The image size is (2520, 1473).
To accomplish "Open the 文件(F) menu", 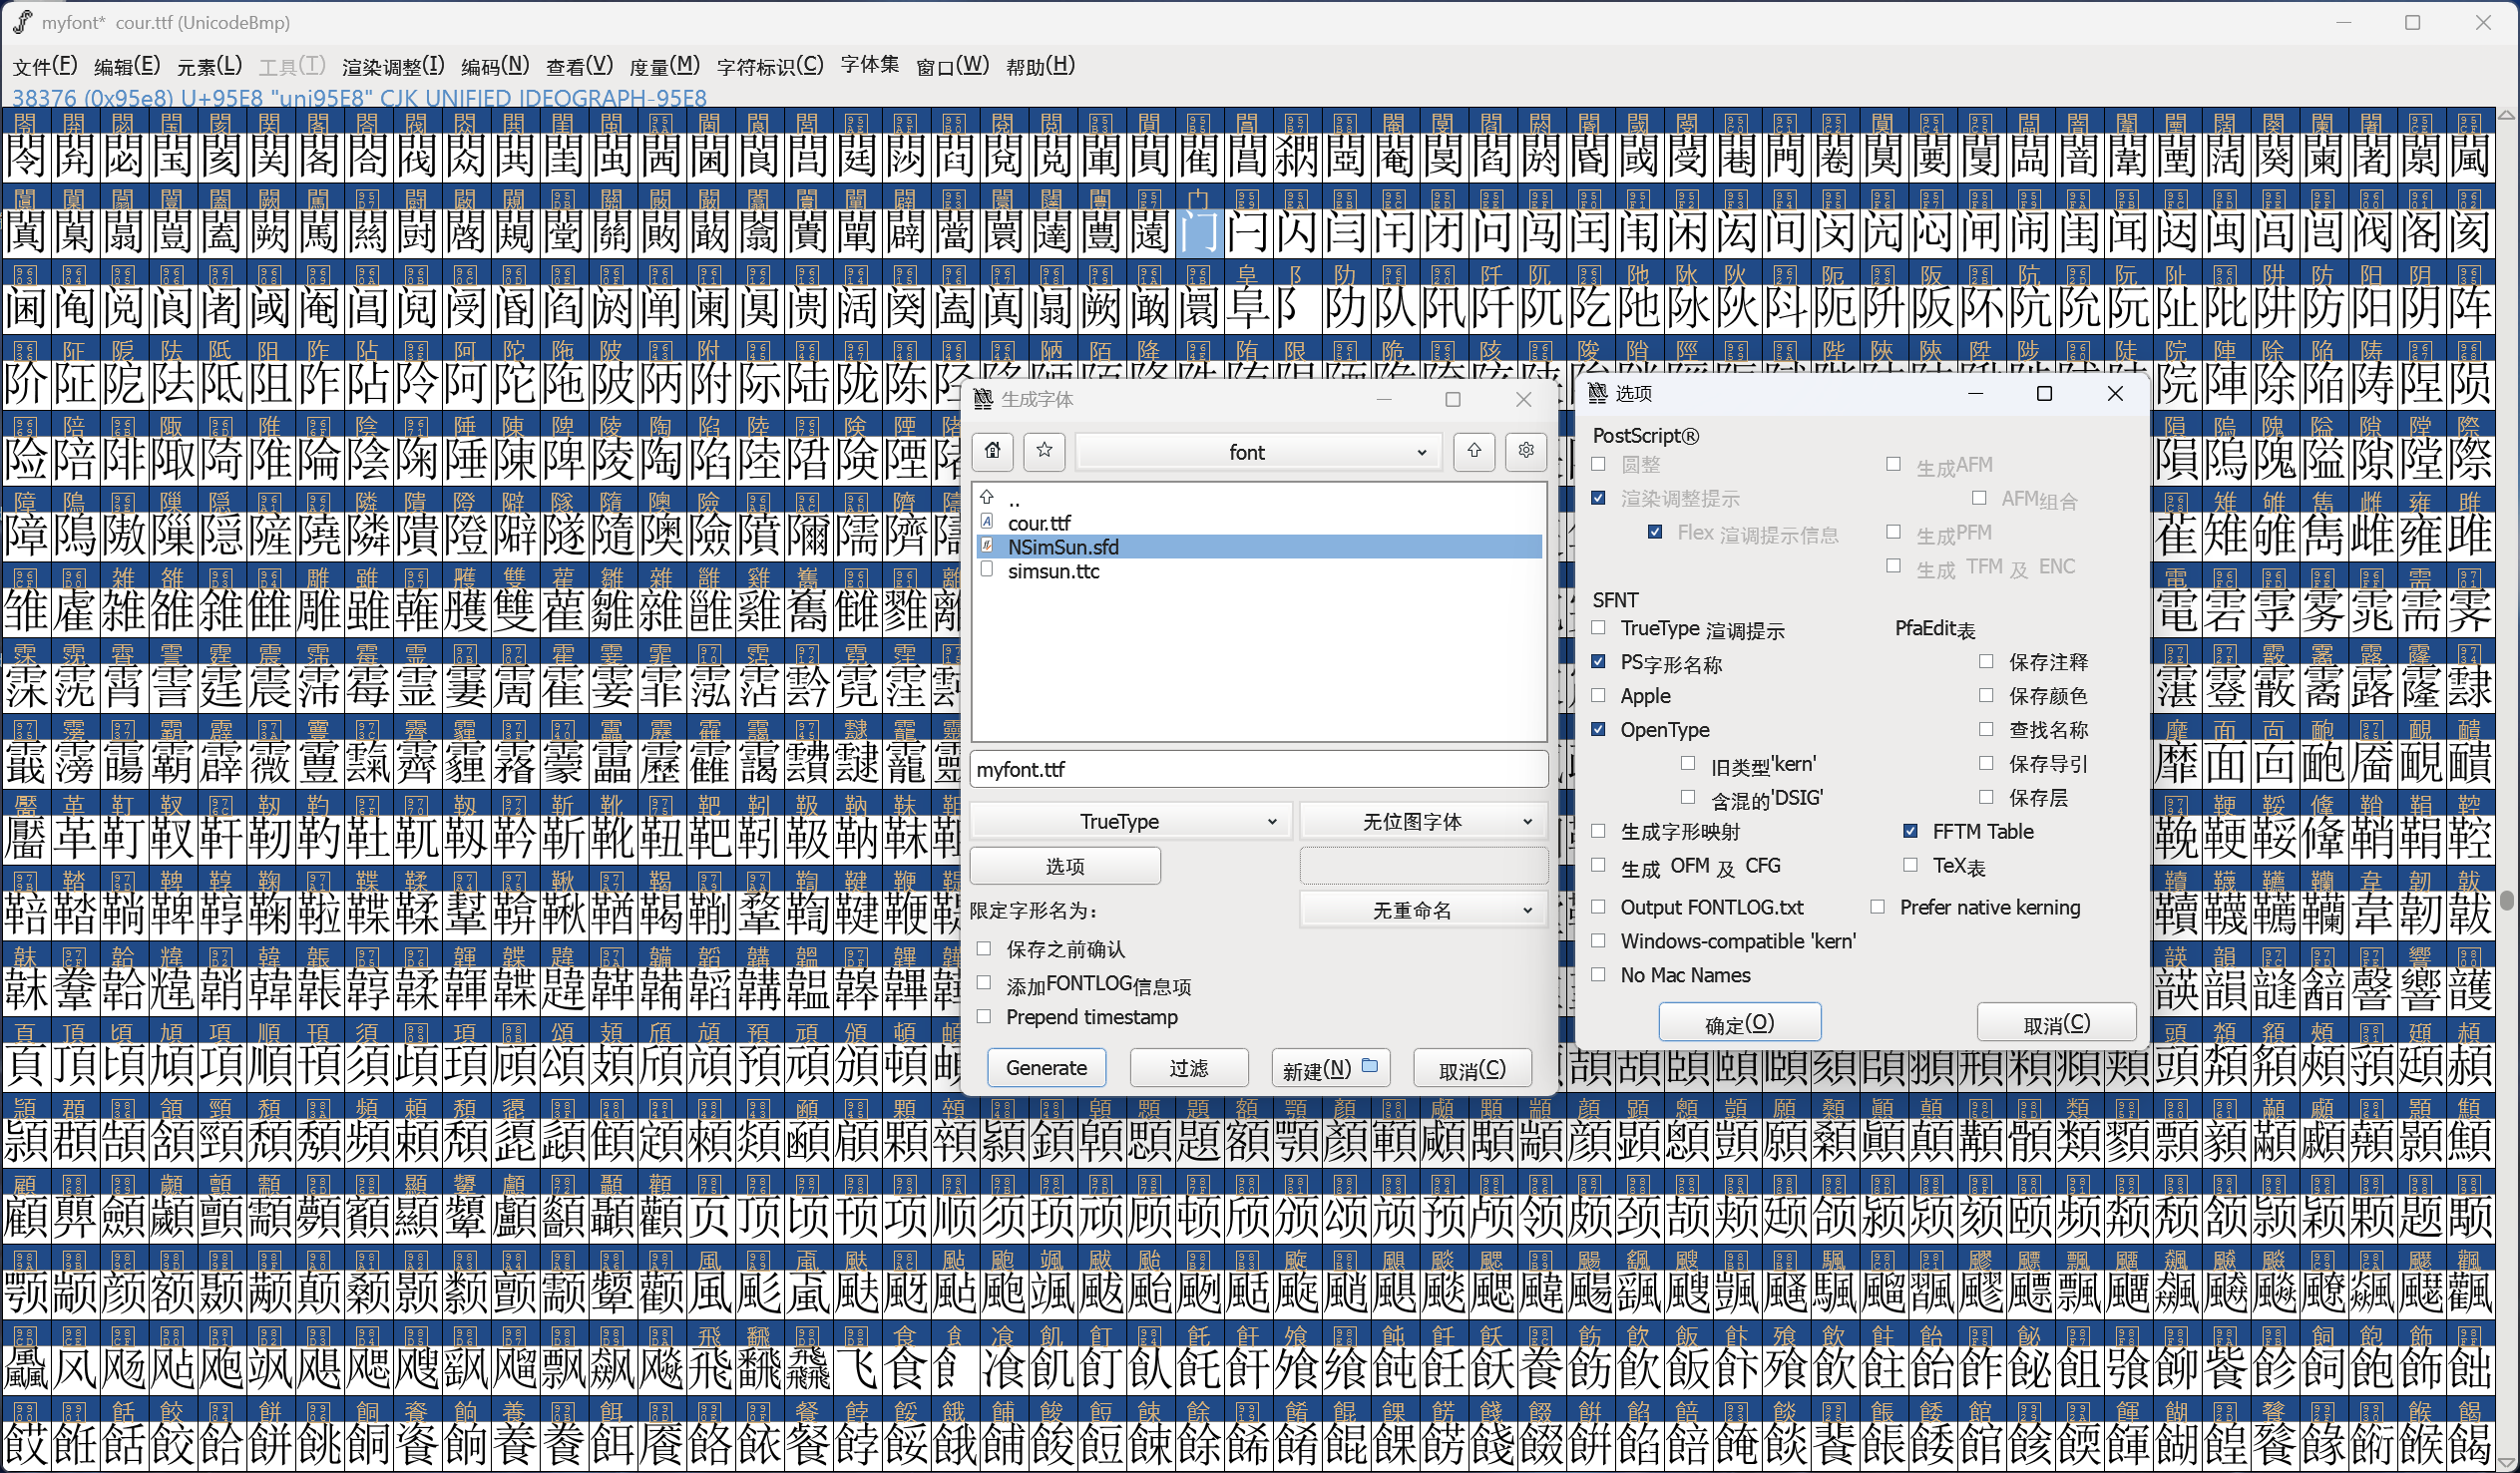I will [44, 66].
